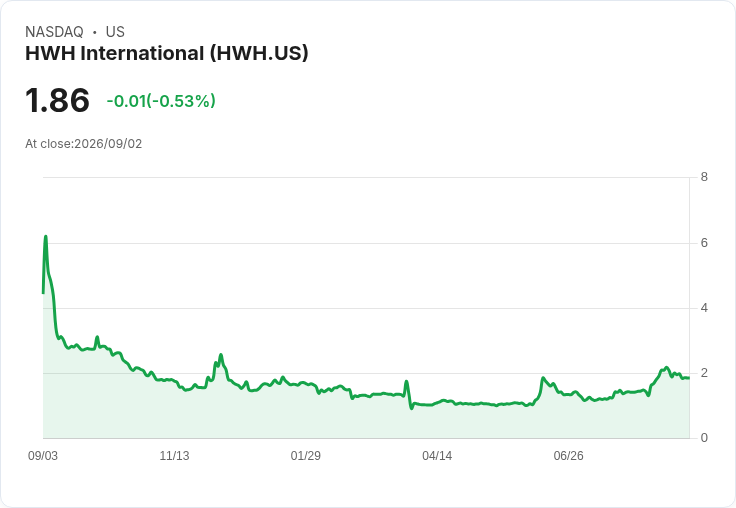Click the y-axis value 2

click(704, 373)
